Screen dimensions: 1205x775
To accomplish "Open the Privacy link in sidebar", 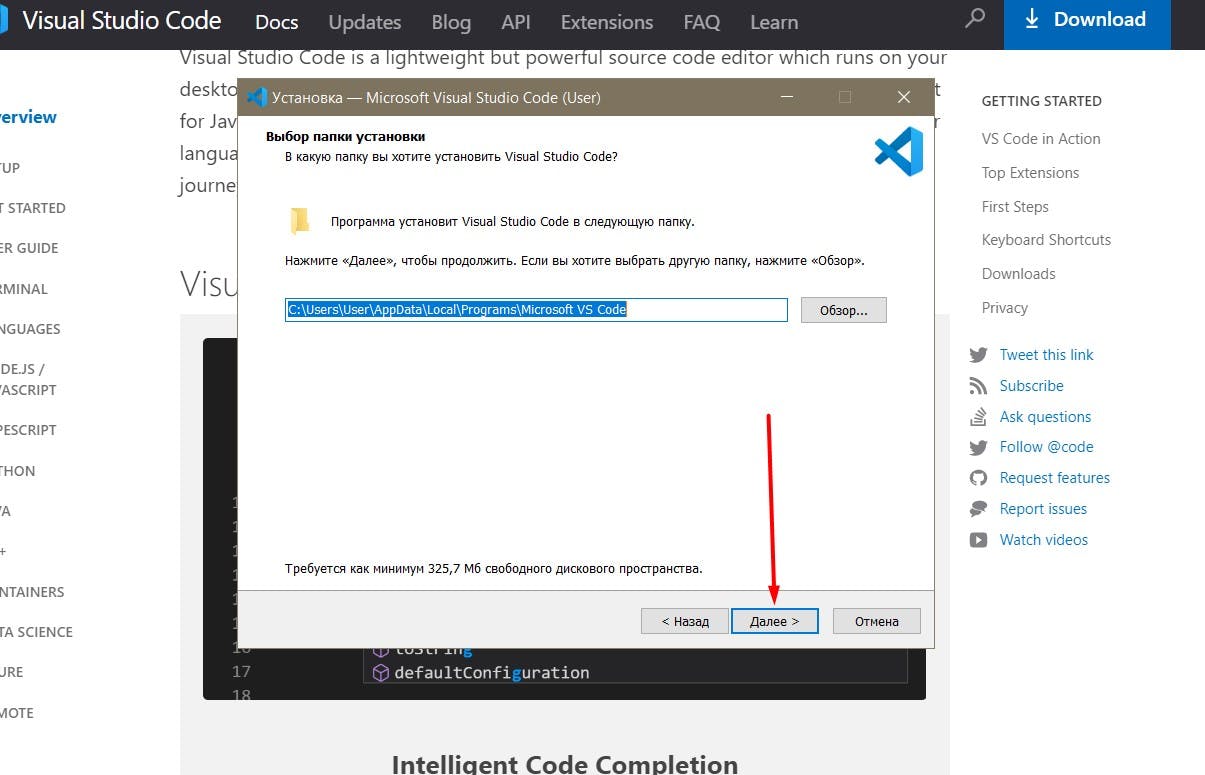I will click(x=1004, y=308).
